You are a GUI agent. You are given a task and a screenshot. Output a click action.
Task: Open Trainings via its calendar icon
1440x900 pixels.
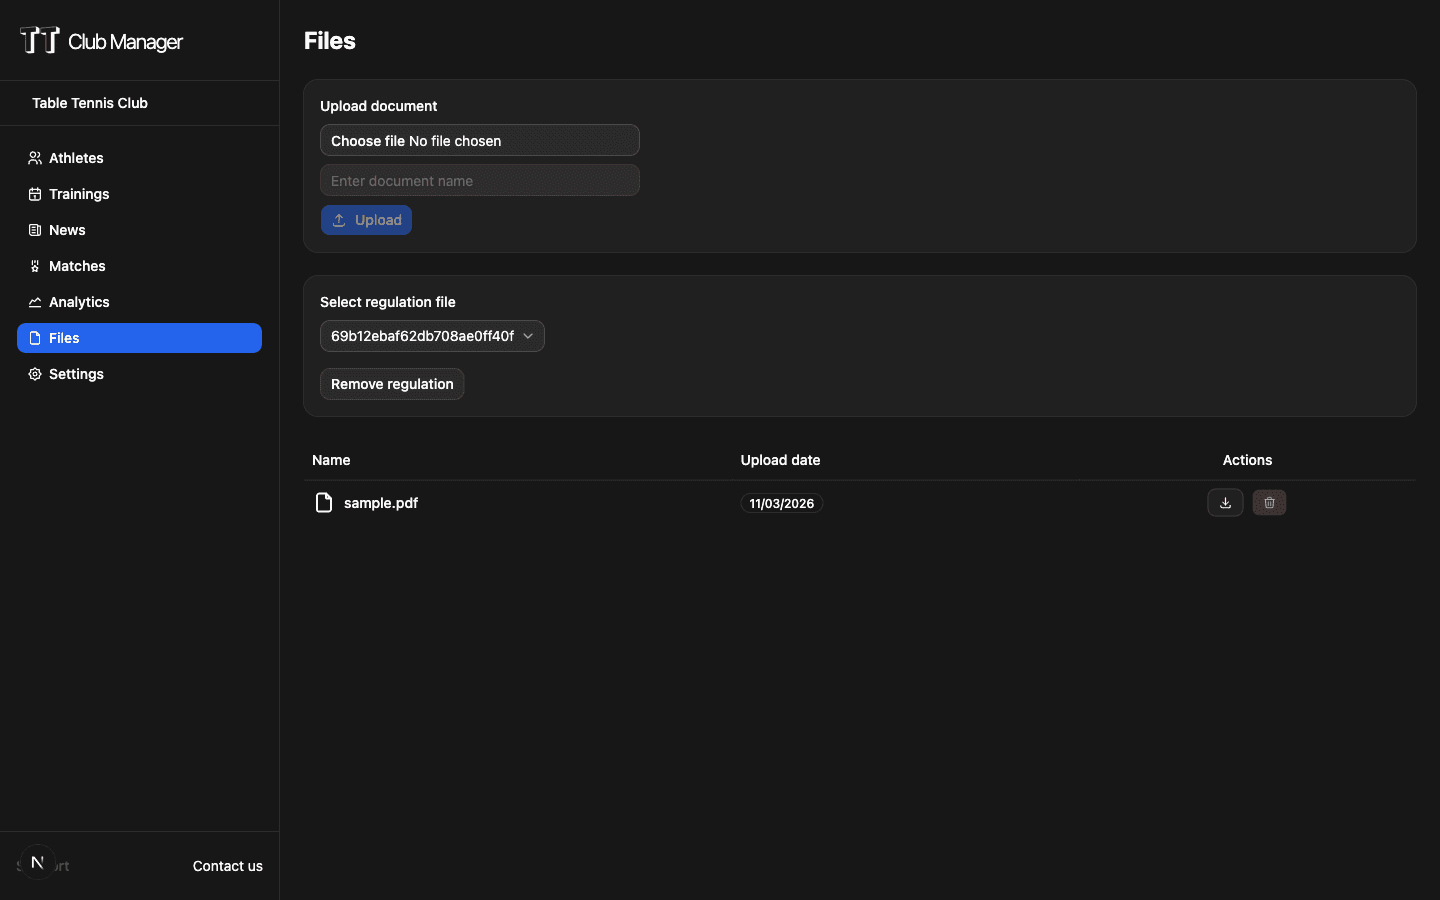[x=33, y=193]
